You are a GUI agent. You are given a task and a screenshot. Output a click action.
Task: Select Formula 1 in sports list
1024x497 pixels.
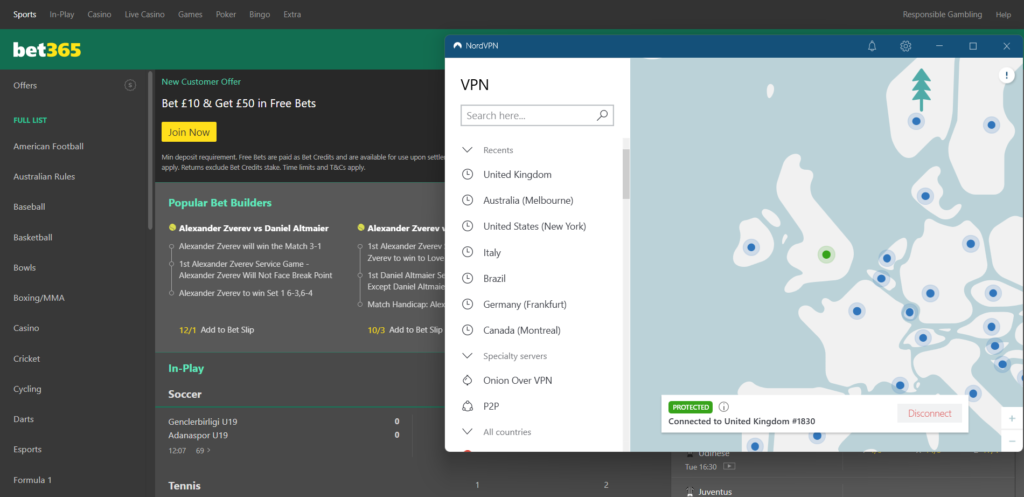(33, 479)
